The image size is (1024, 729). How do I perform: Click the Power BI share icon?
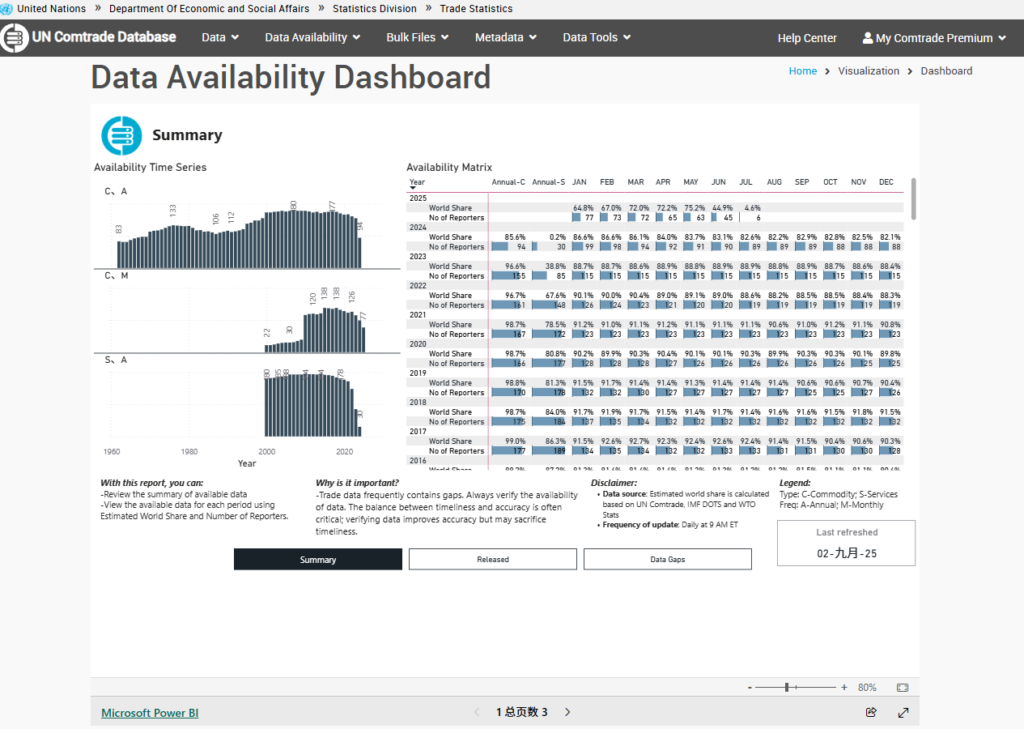870,713
